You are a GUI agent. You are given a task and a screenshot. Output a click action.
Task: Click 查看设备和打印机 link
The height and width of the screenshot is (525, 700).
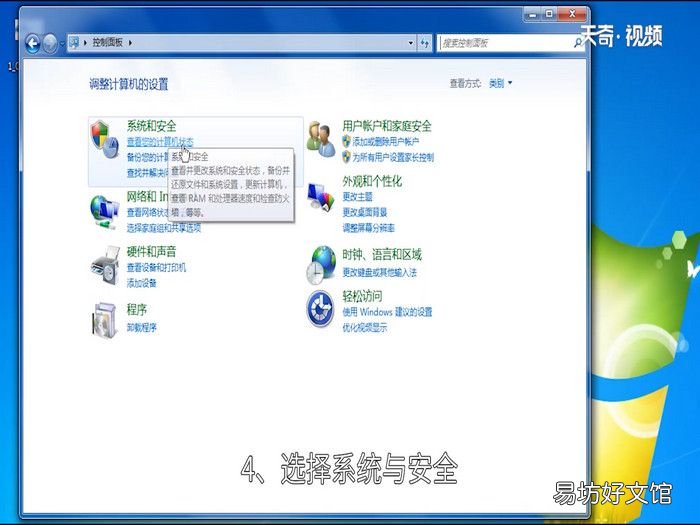156,267
